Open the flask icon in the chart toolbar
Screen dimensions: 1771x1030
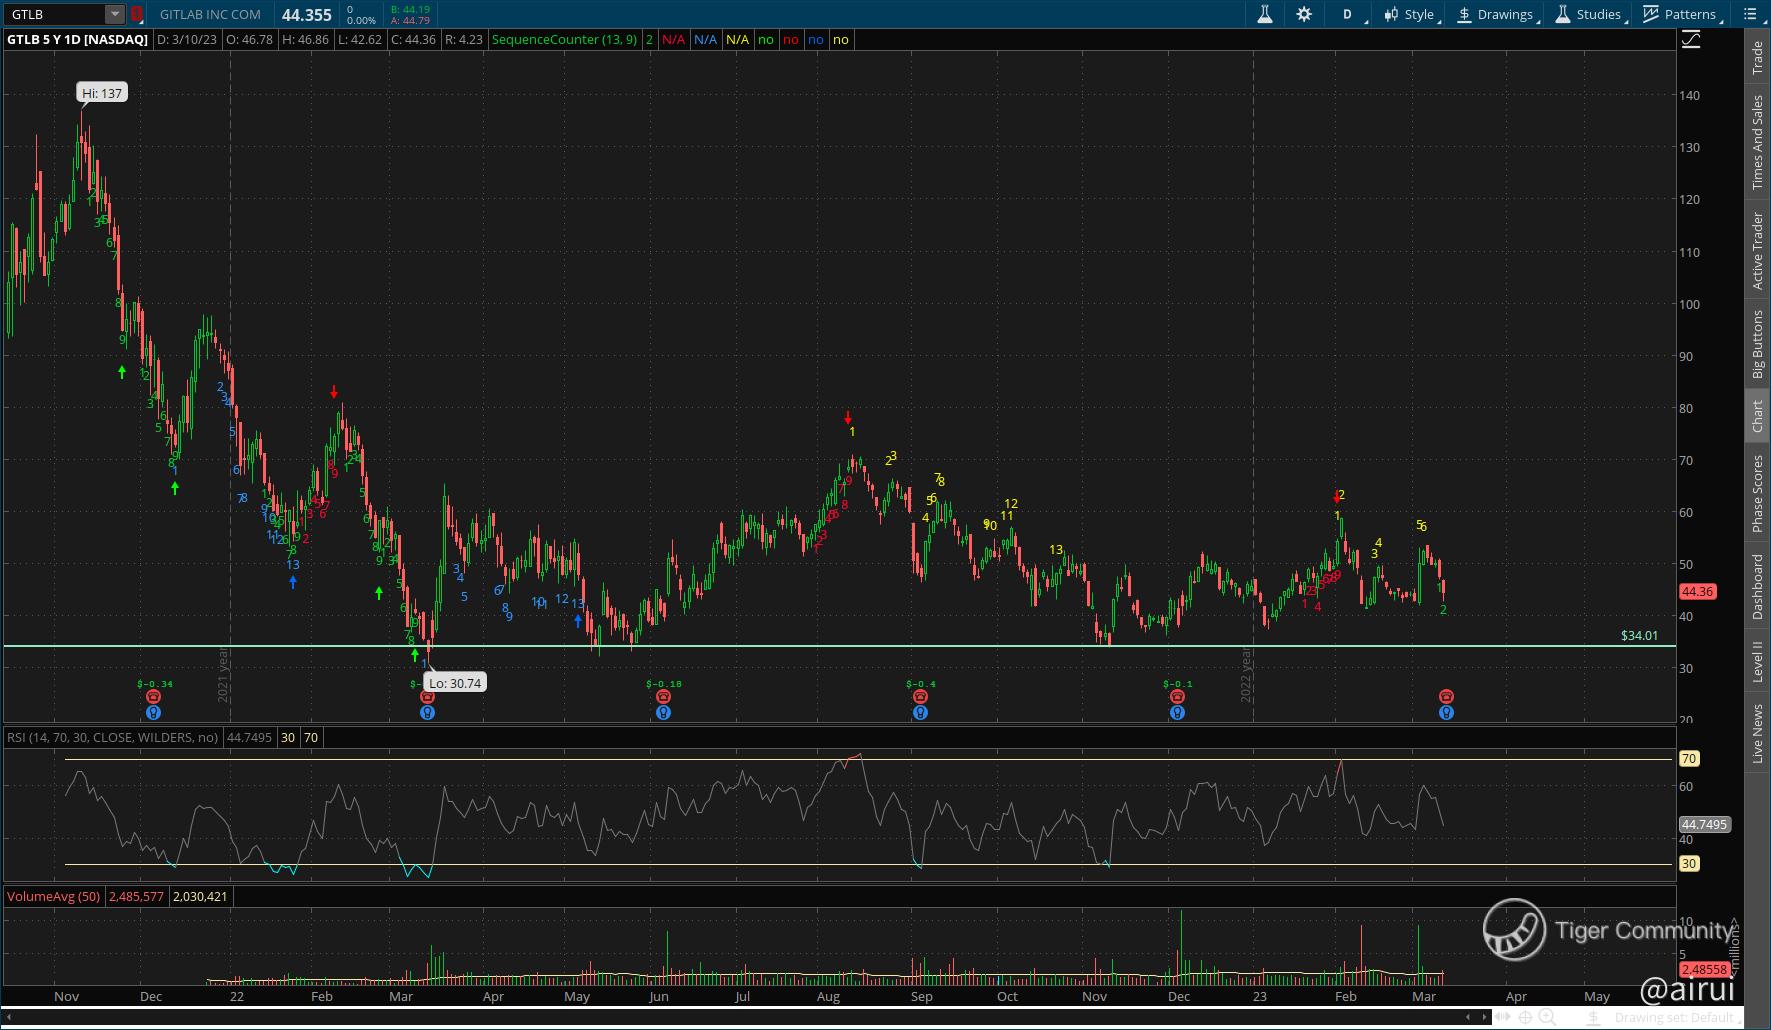1264,14
